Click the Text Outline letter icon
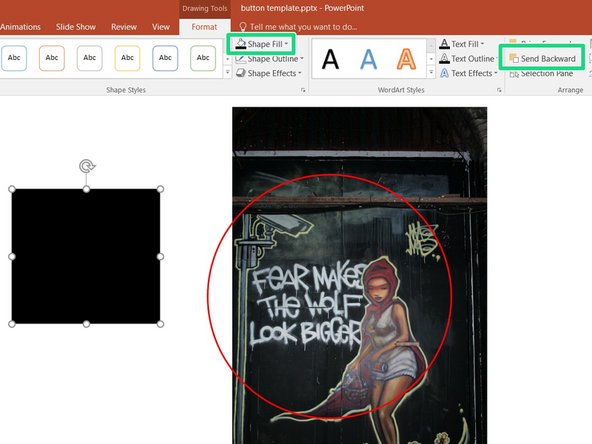Image resolution: width=592 pixels, height=444 pixels. (444, 59)
